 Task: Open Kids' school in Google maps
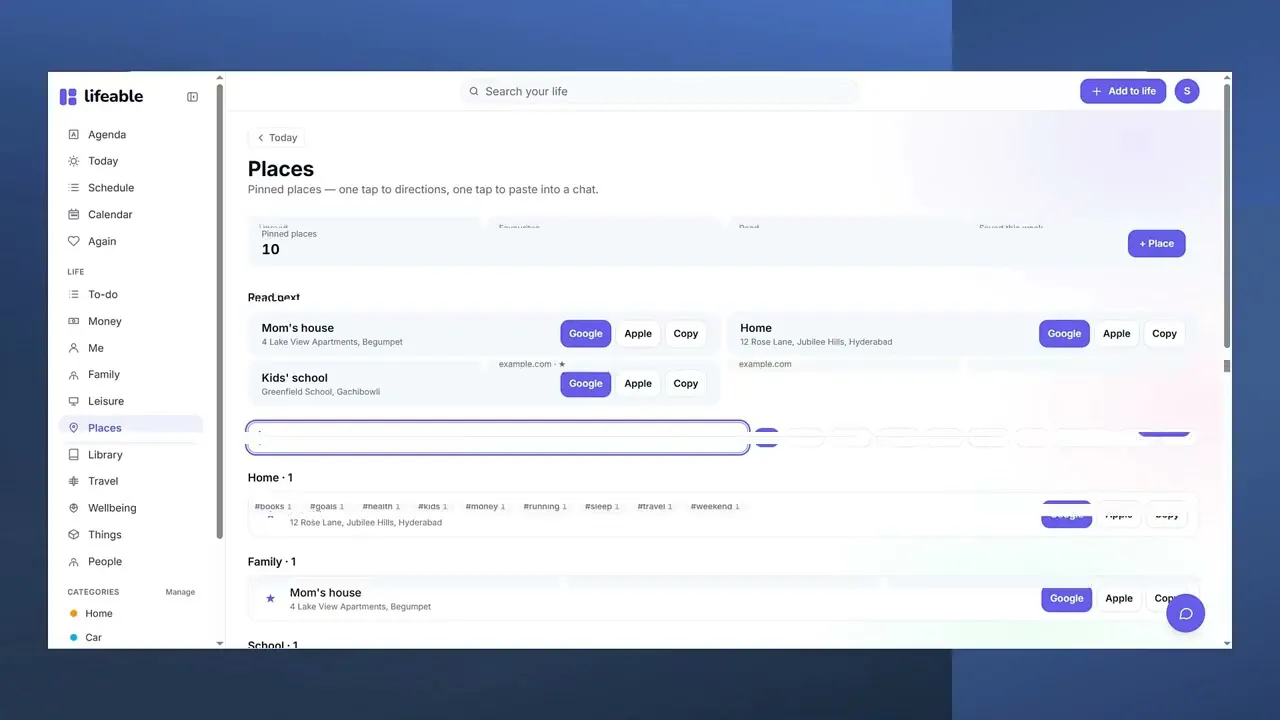pyautogui.click(x=586, y=384)
